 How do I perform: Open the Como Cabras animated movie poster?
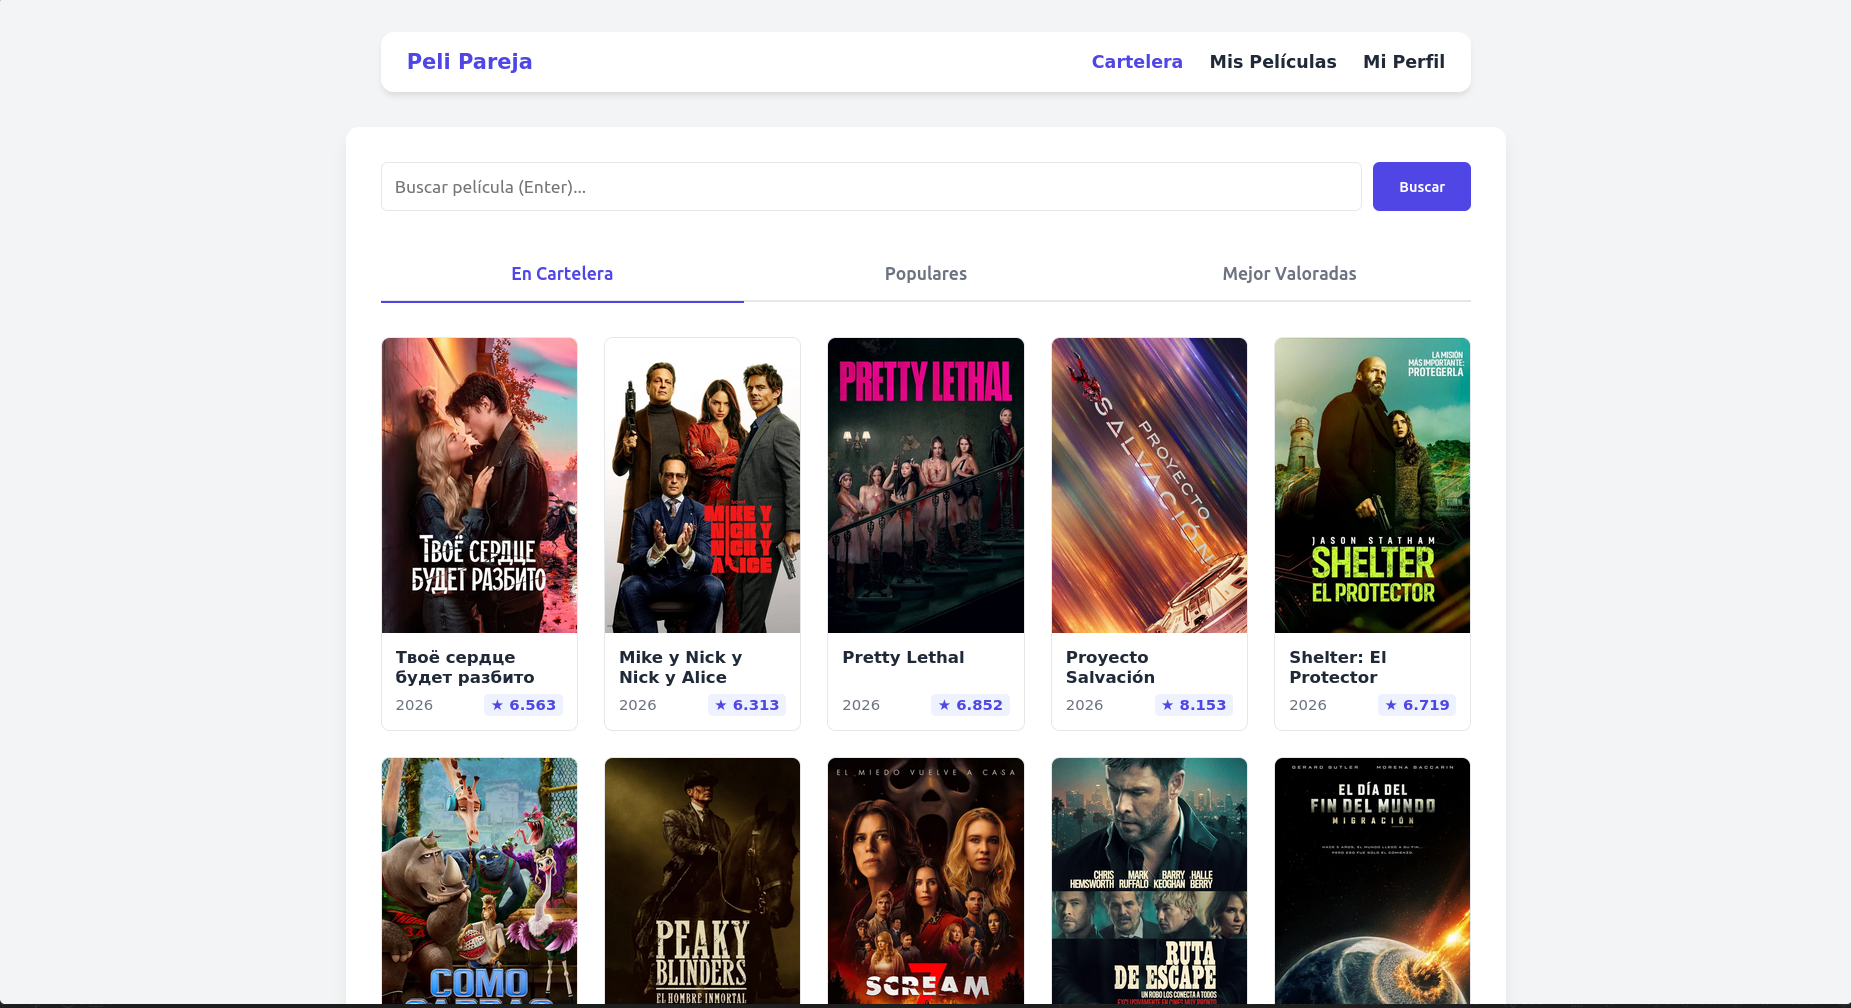click(479, 881)
